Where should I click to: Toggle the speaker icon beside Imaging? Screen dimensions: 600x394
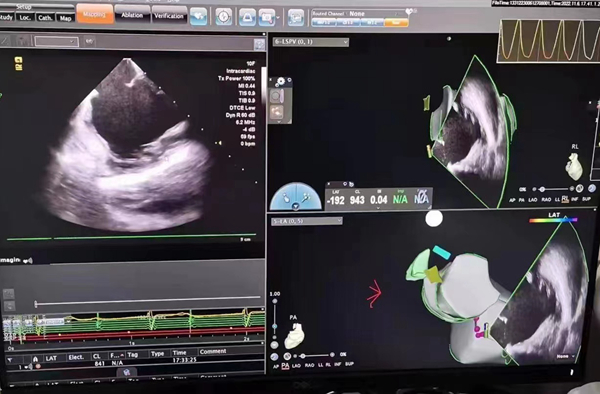click(28, 261)
